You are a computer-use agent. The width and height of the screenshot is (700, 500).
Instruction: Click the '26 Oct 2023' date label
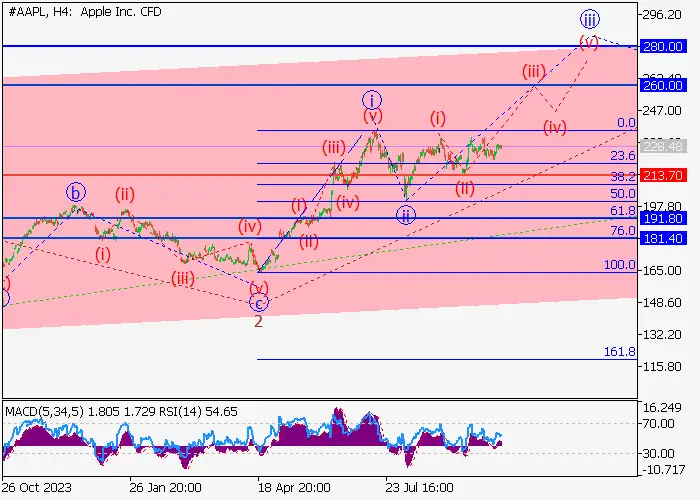point(36,487)
